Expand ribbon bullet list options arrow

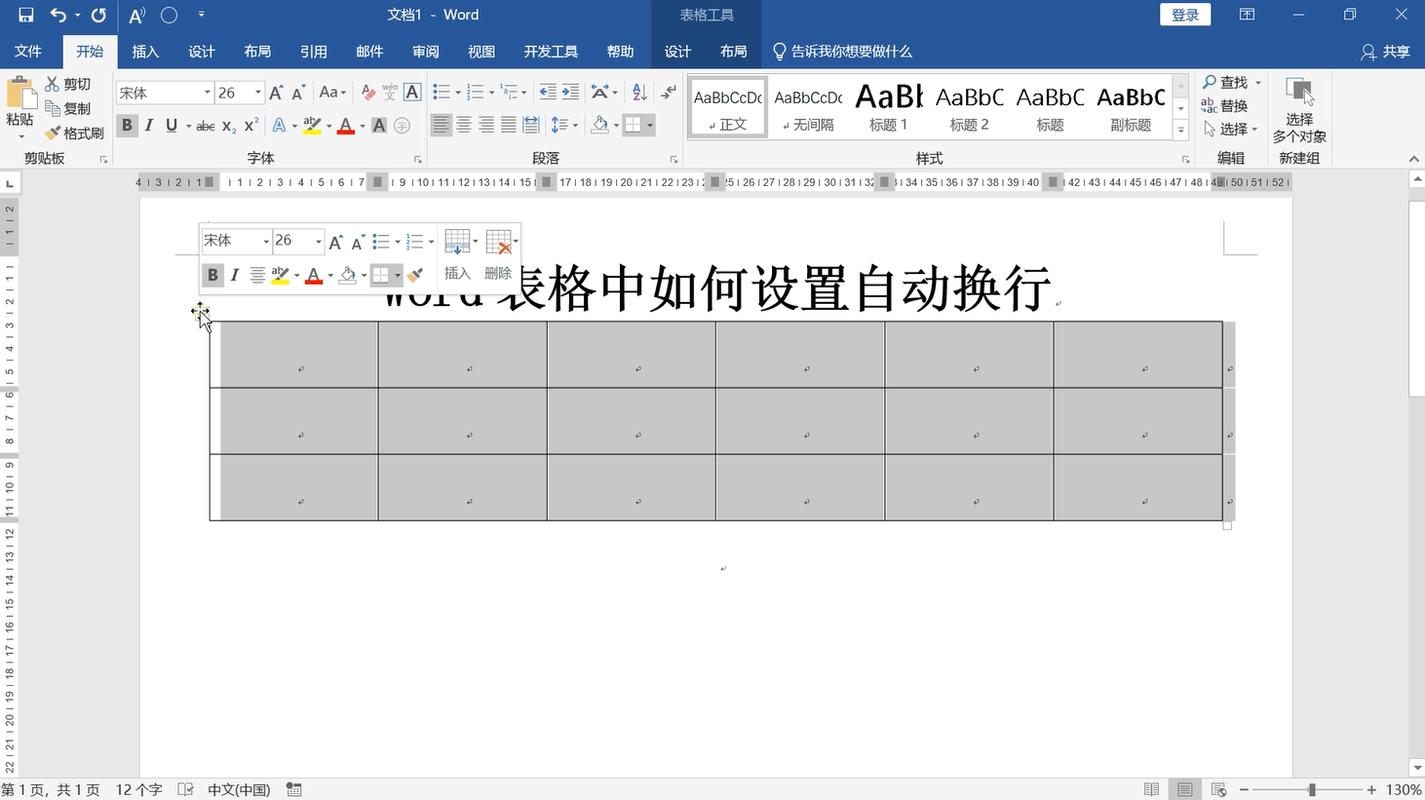[x=457, y=93]
